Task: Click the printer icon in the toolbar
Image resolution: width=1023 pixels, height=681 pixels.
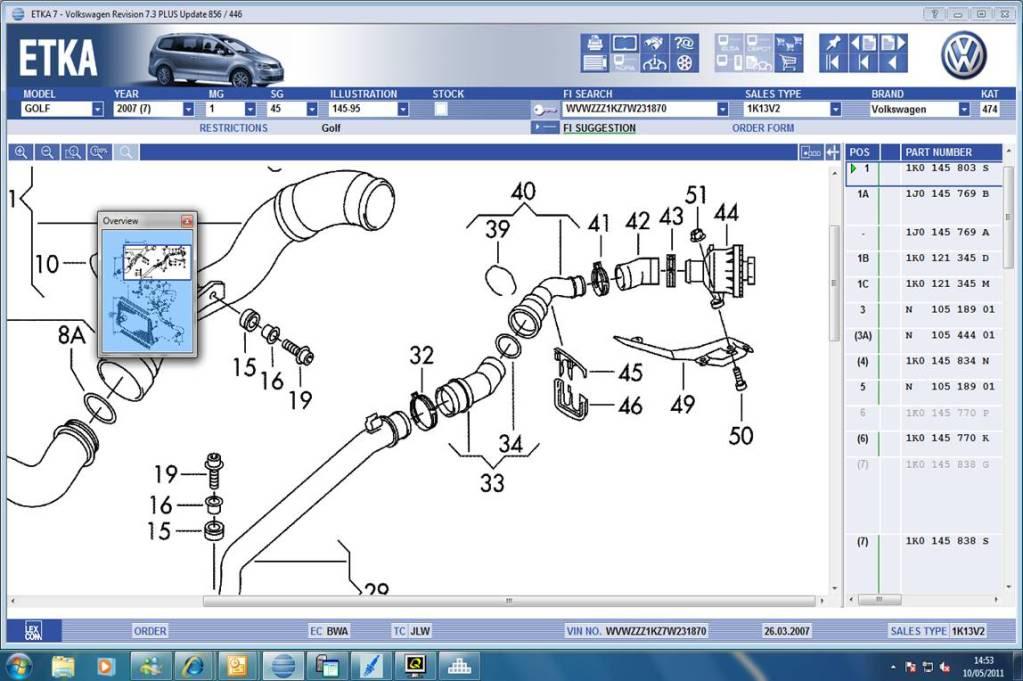Action: tap(594, 44)
